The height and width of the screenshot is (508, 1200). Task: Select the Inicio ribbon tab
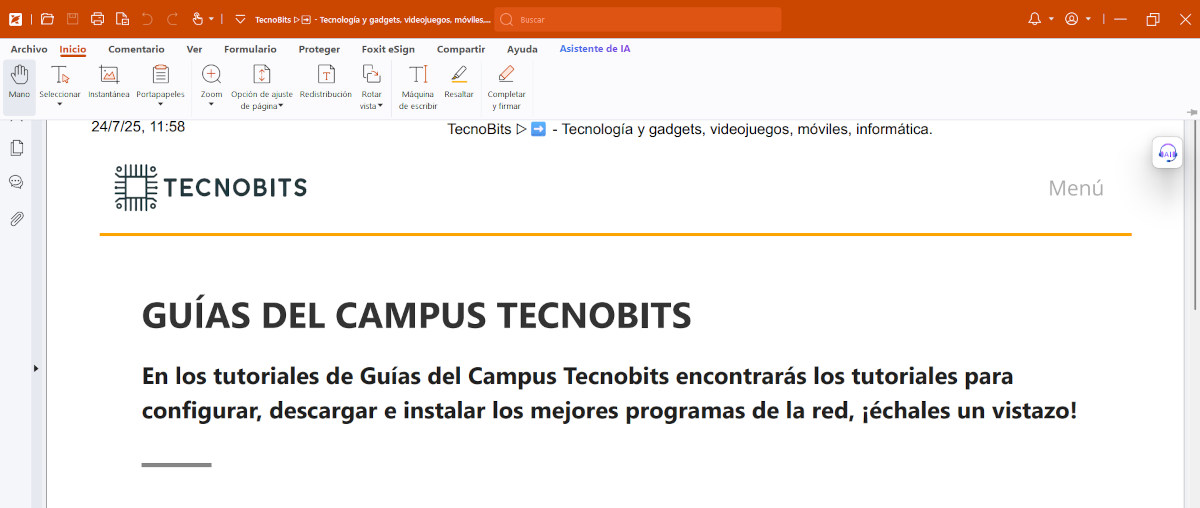click(x=73, y=49)
